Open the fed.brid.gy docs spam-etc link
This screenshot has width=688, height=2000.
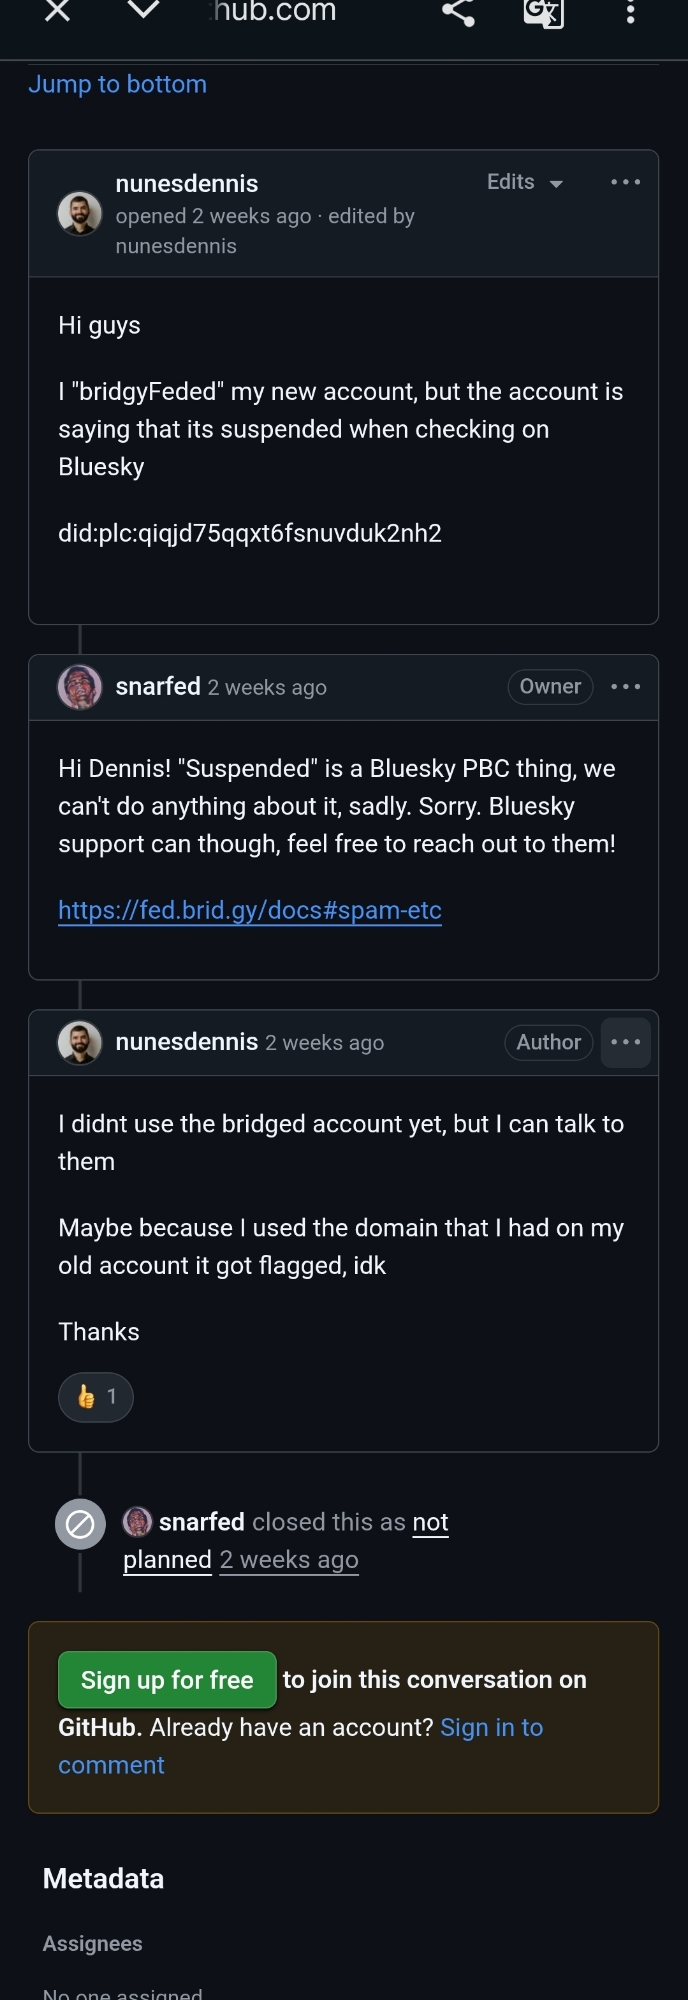(250, 910)
